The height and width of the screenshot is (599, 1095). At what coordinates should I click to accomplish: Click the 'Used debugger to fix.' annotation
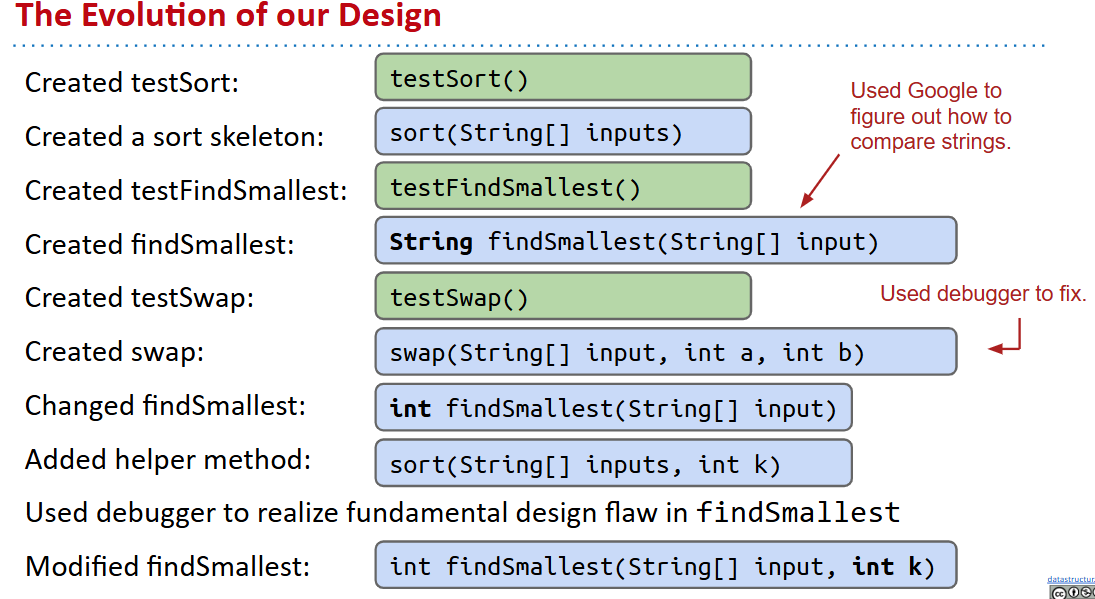[982, 294]
